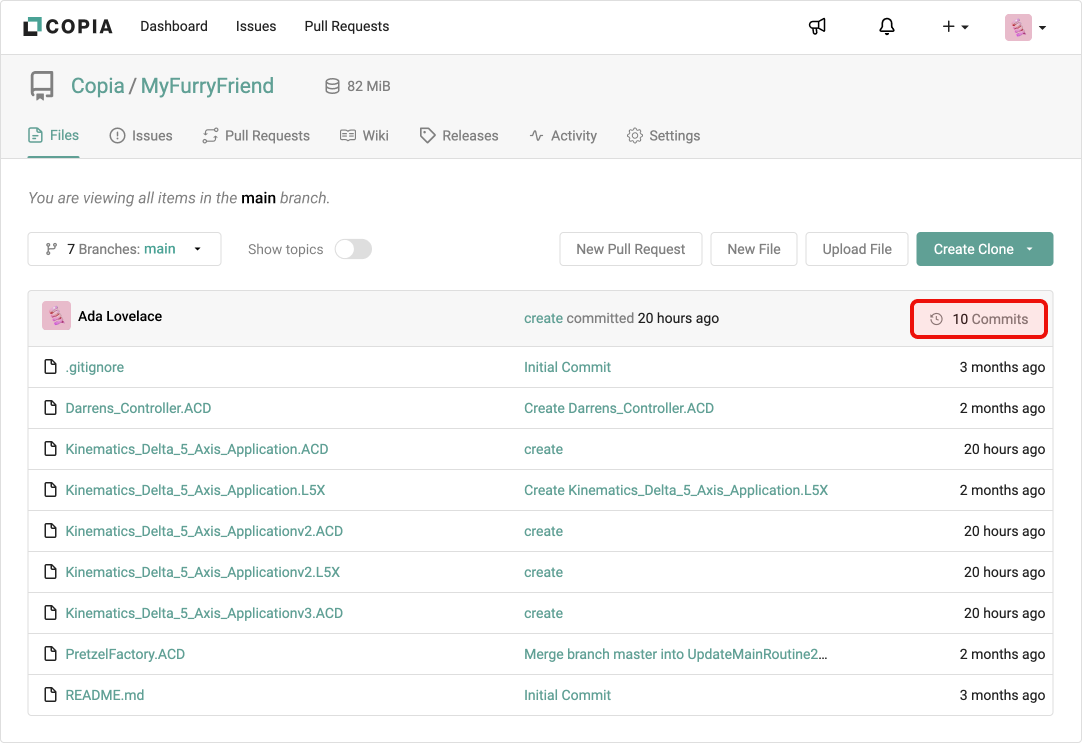Screen dimensions: 1082x743
Task: Click the repository icon beside Copia/MyFurryFriend
Action: point(42,87)
